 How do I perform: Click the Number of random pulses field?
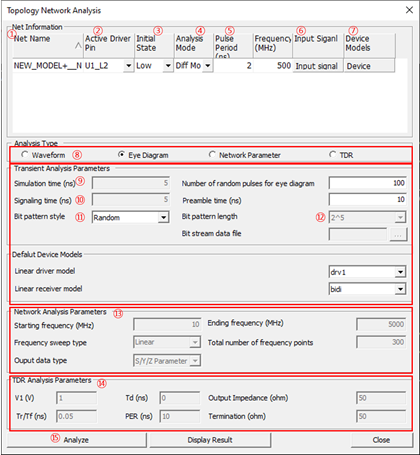click(x=367, y=183)
